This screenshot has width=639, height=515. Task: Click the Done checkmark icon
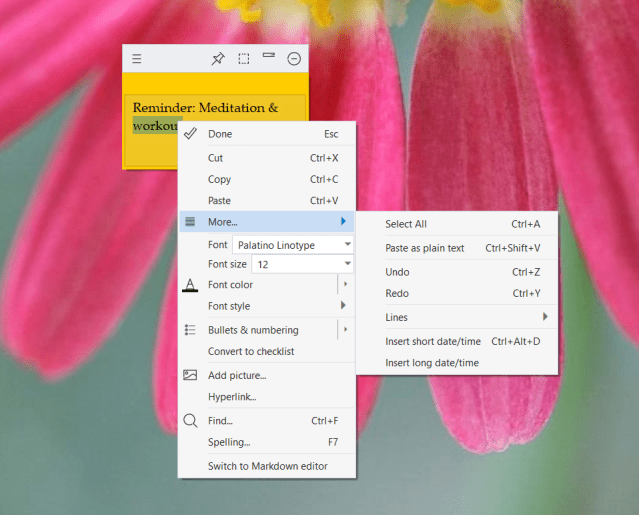(x=190, y=133)
